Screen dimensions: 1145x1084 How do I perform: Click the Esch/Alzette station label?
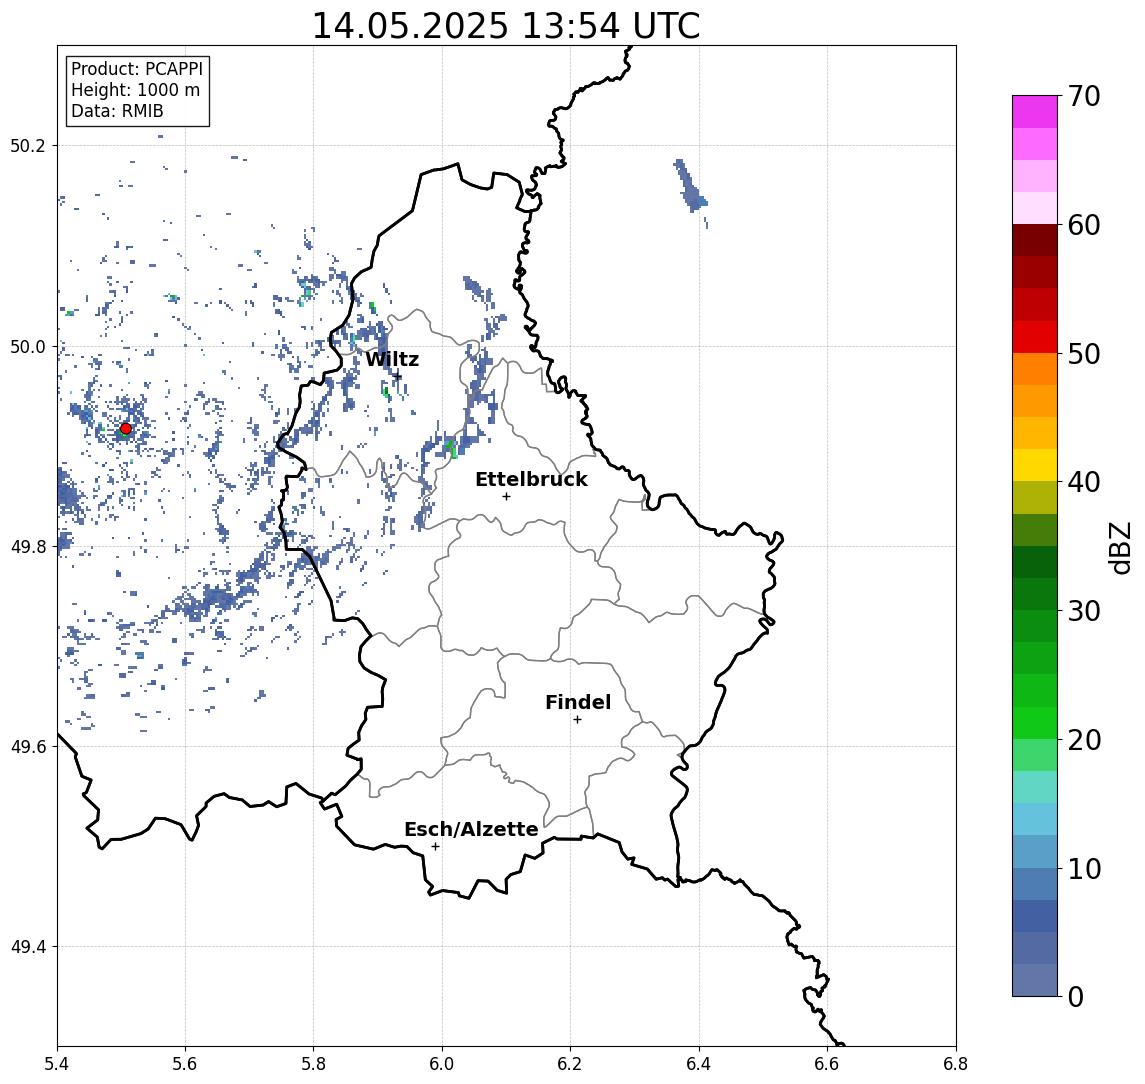click(471, 829)
